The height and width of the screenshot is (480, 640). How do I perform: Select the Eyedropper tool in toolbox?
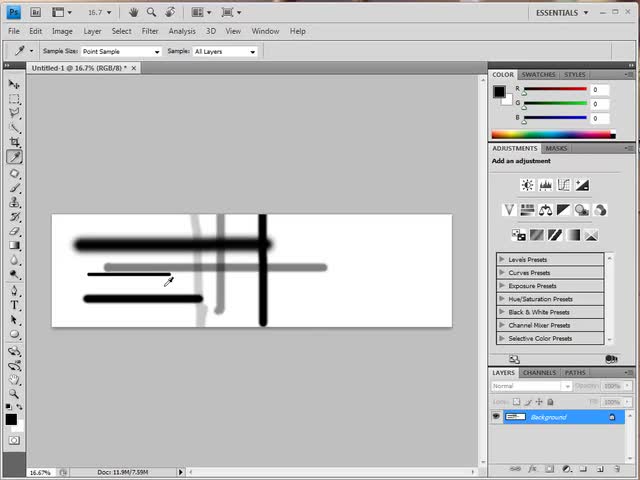click(14, 157)
